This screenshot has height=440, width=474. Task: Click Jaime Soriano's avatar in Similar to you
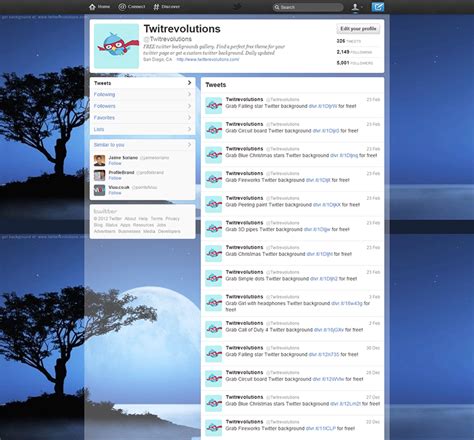tap(99, 160)
